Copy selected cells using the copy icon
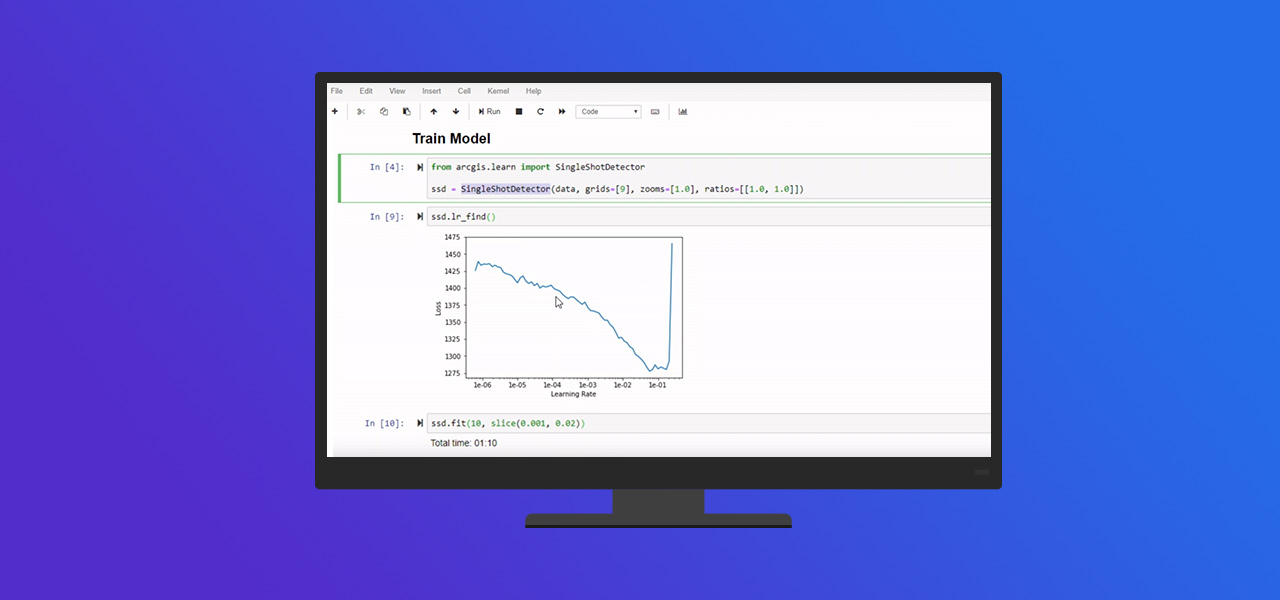 pyautogui.click(x=384, y=112)
